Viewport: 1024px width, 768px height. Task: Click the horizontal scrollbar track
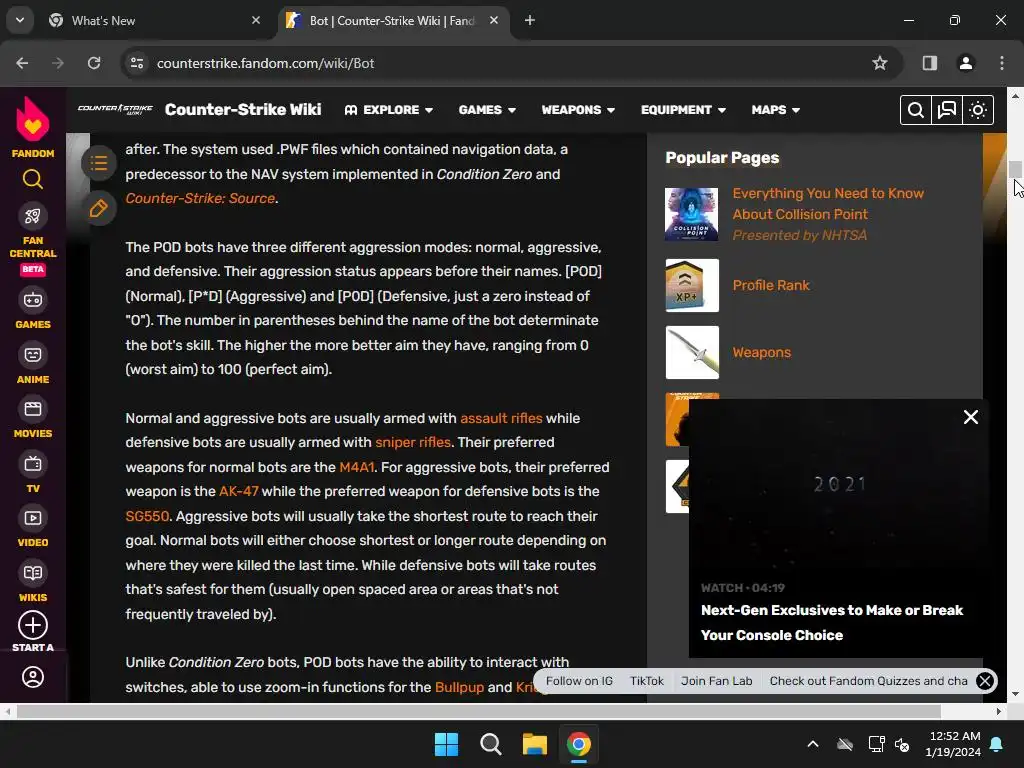(x=502, y=711)
